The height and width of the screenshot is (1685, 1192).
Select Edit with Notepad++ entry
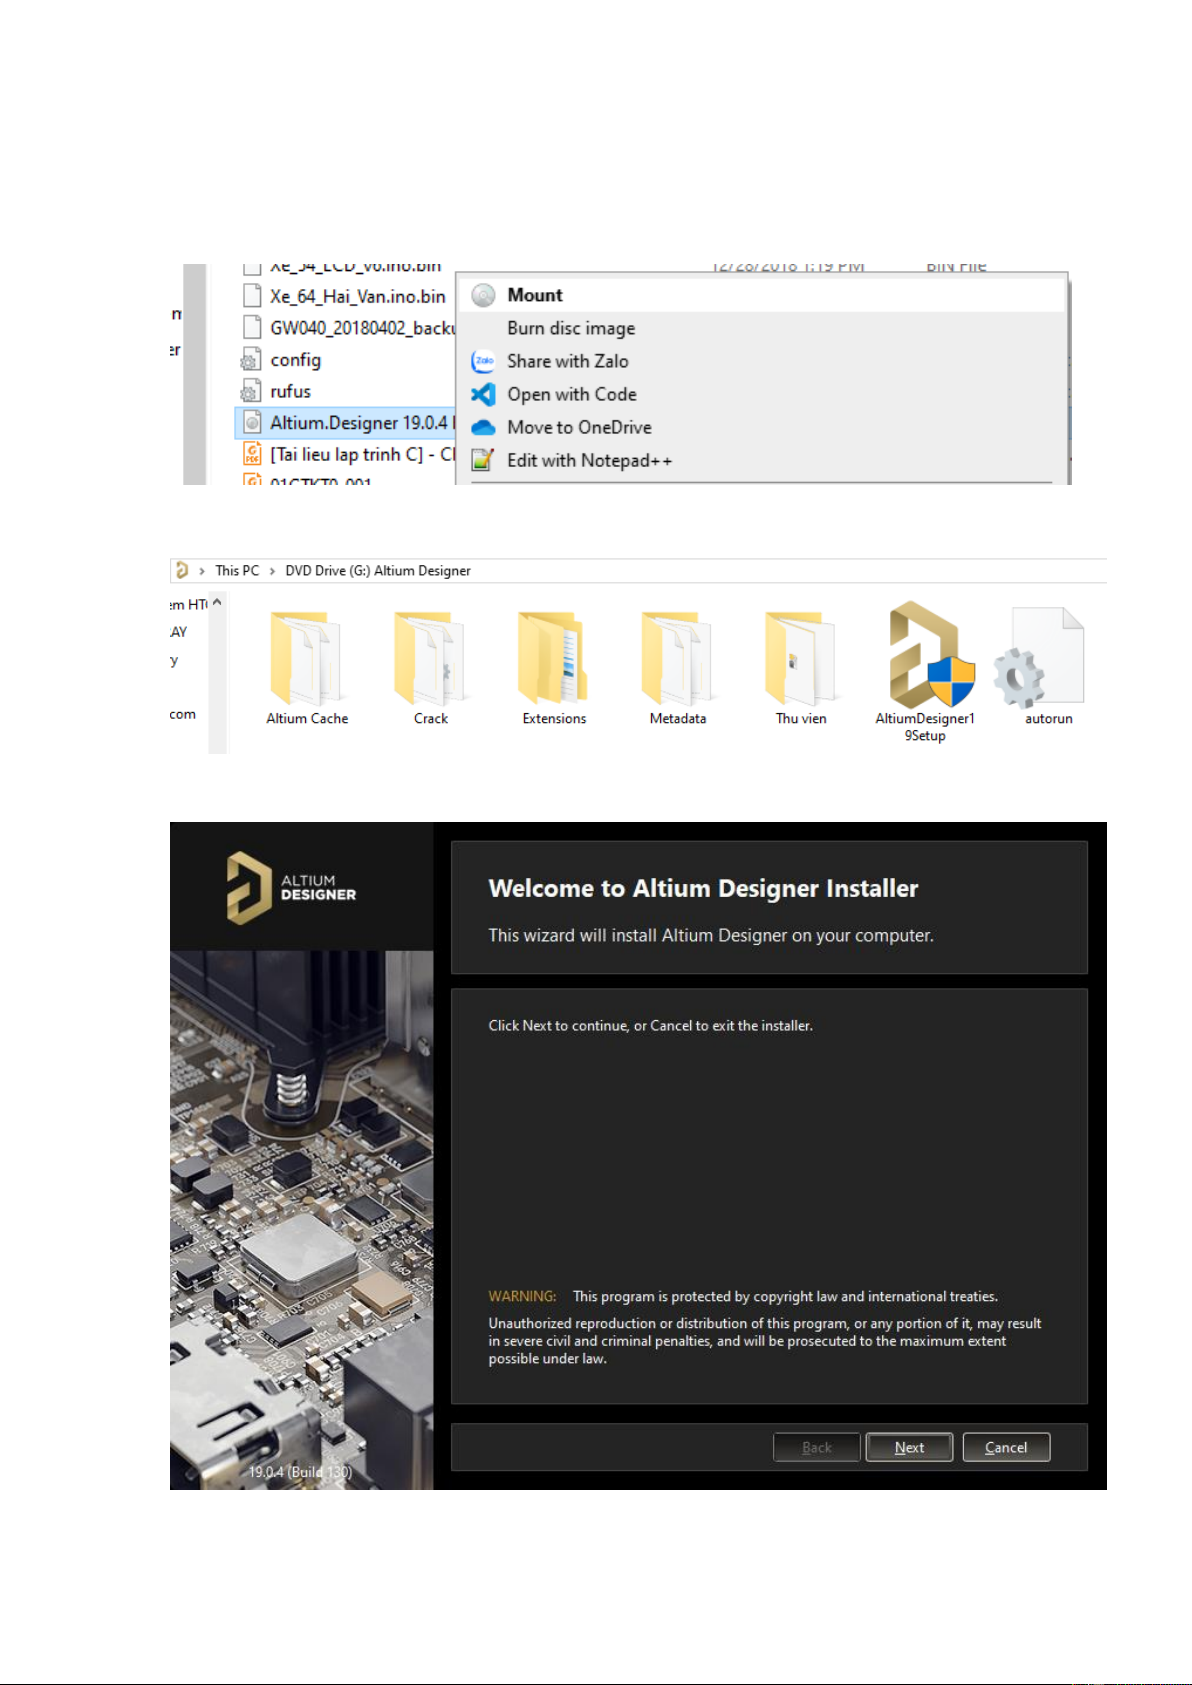pyautogui.click(x=589, y=460)
